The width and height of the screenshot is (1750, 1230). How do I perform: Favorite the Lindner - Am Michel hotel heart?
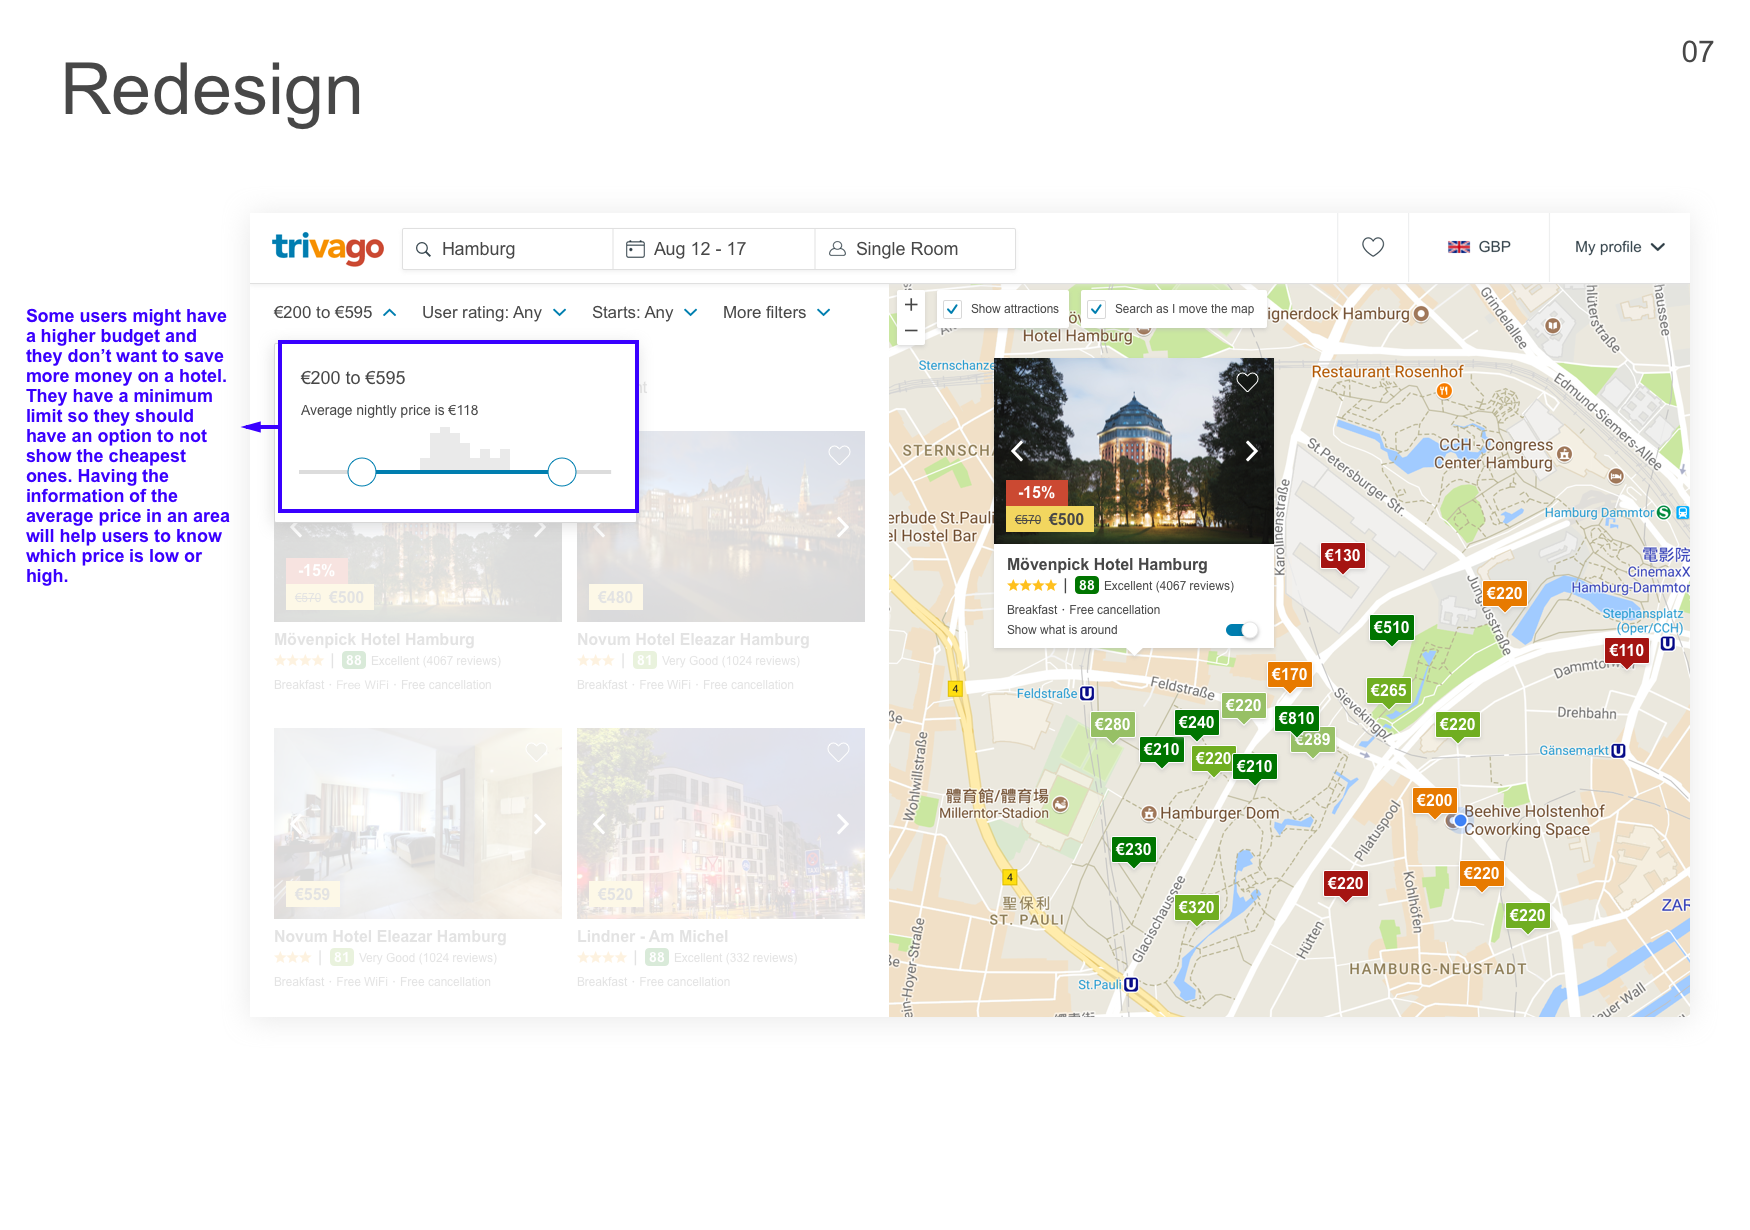point(838,752)
